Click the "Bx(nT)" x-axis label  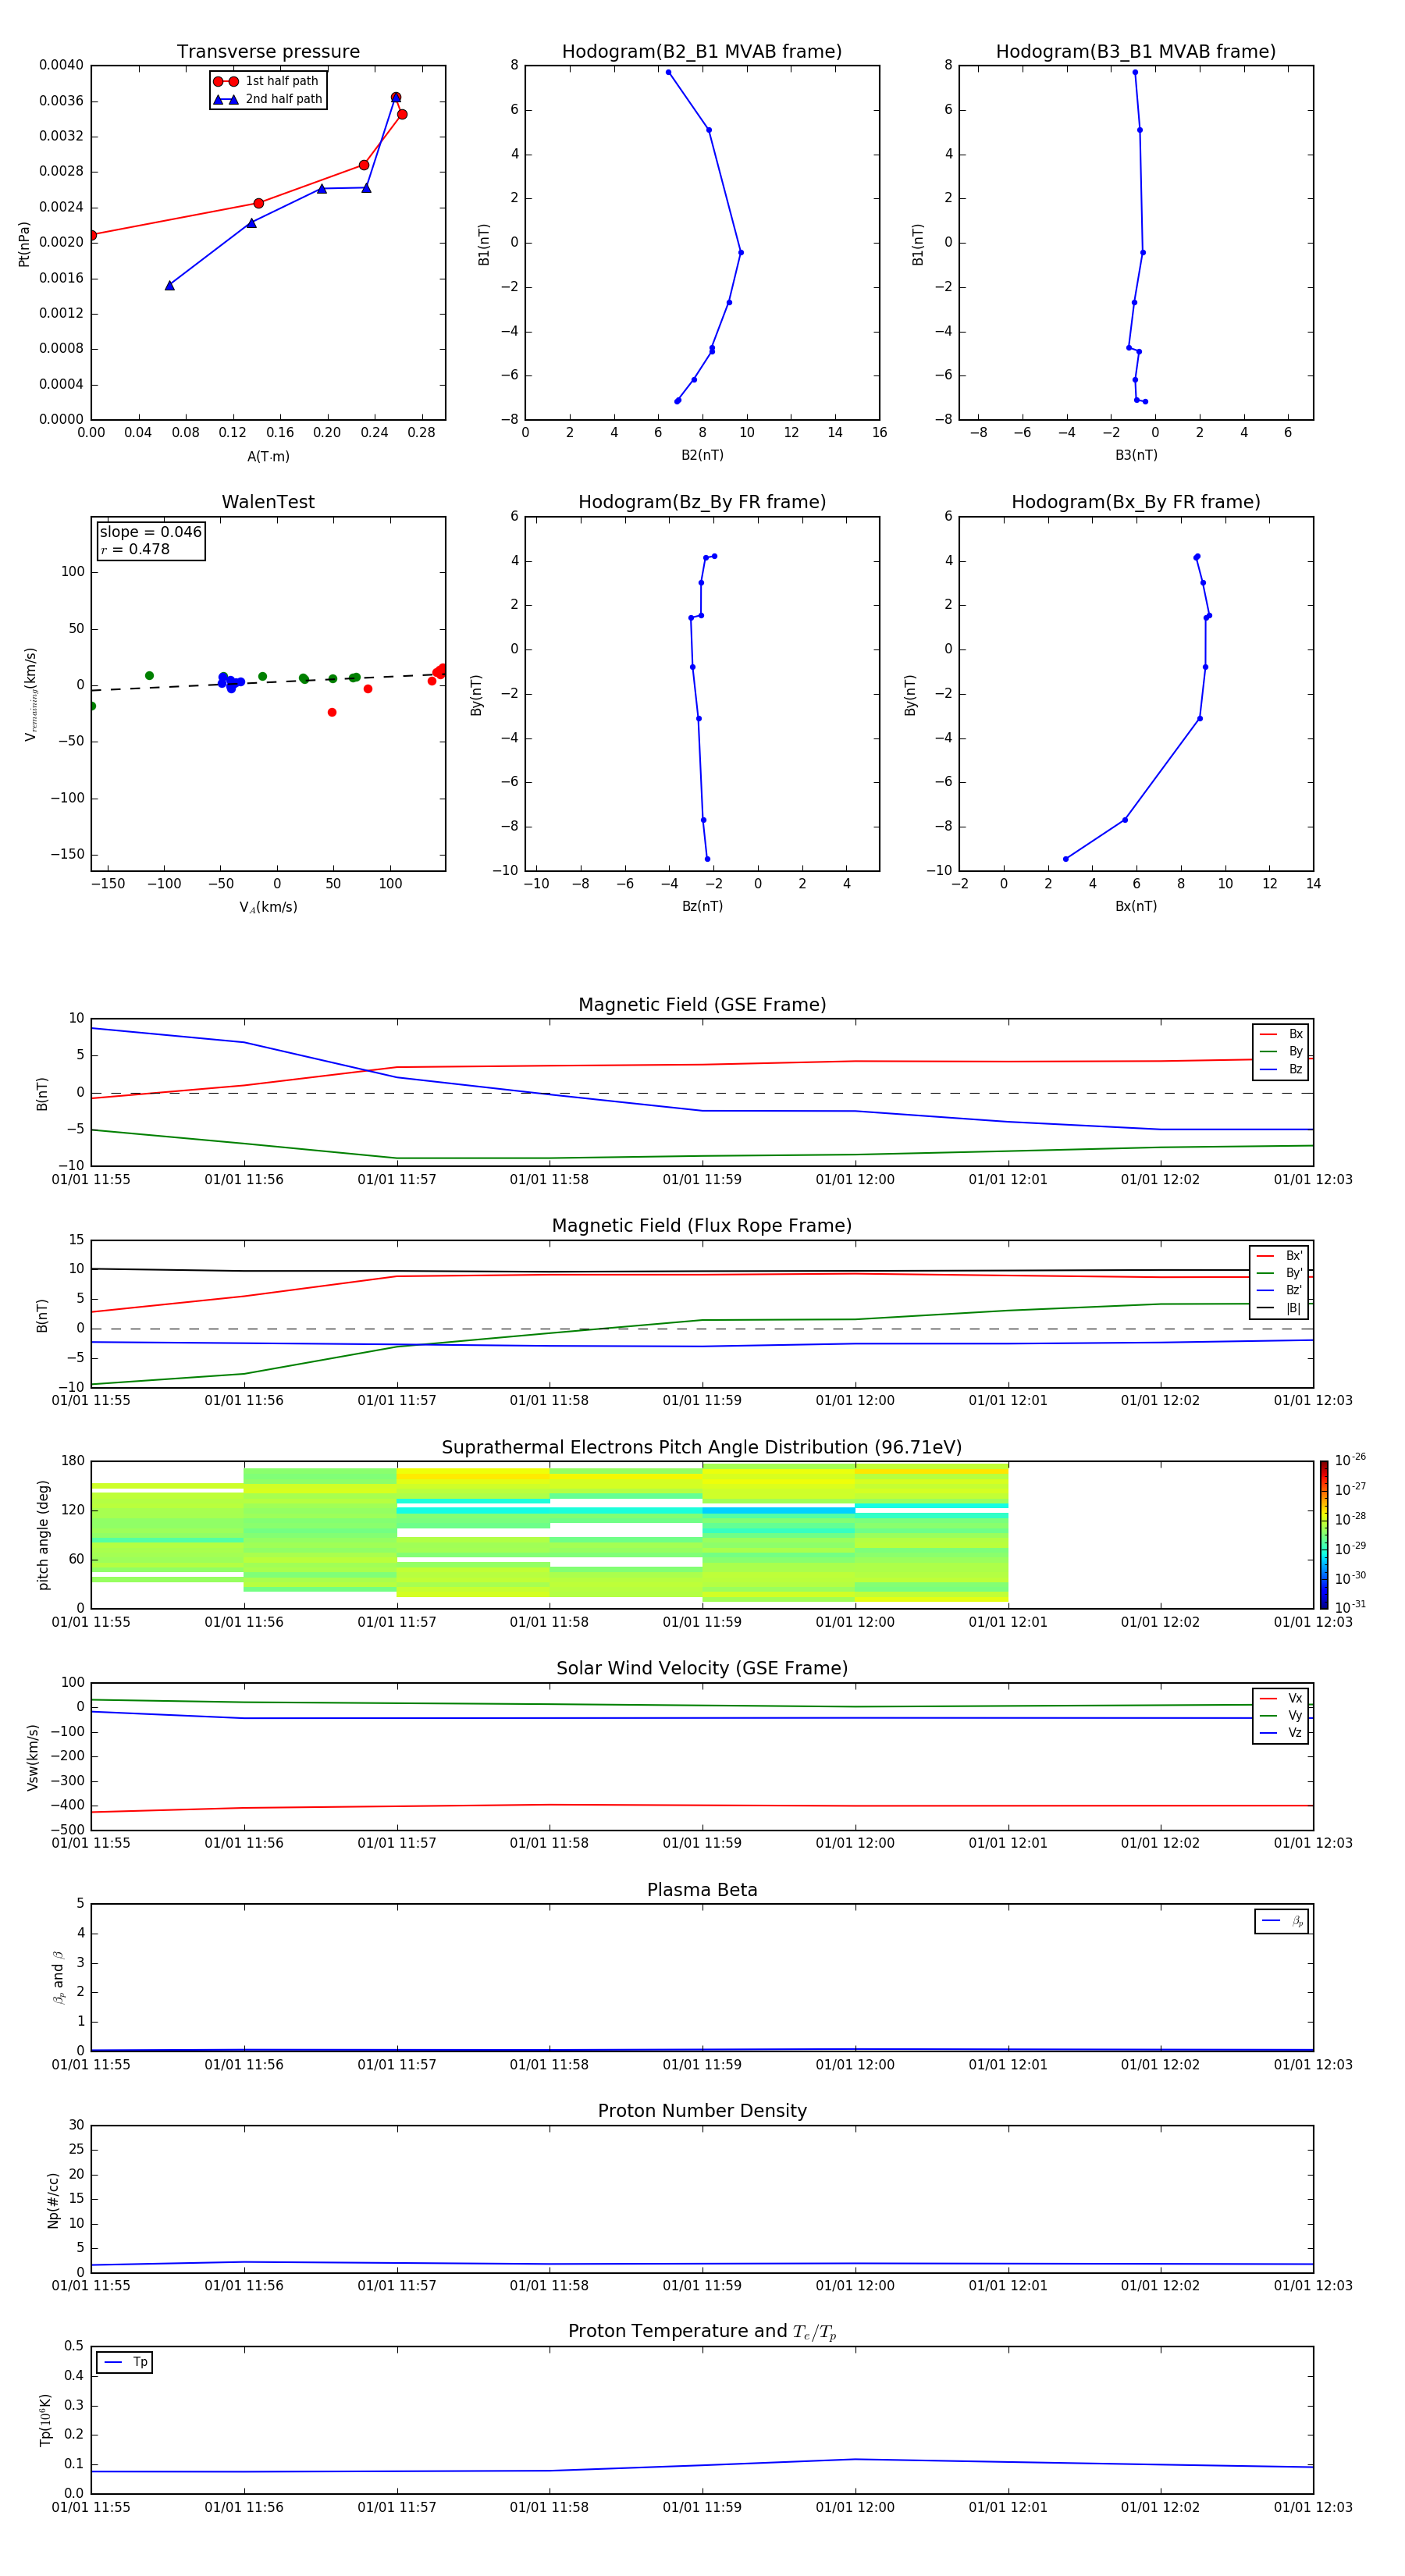(1136, 906)
